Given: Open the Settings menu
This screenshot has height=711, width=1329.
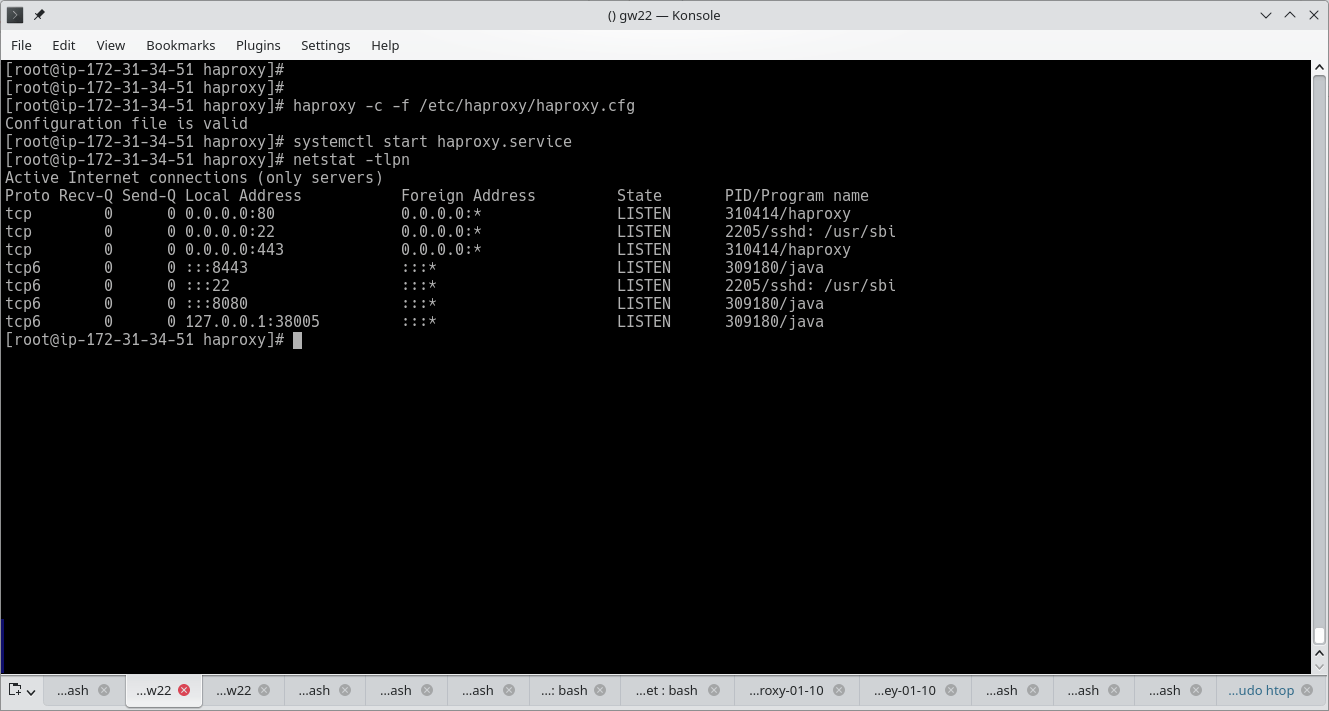Looking at the screenshot, I should [325, 45].
